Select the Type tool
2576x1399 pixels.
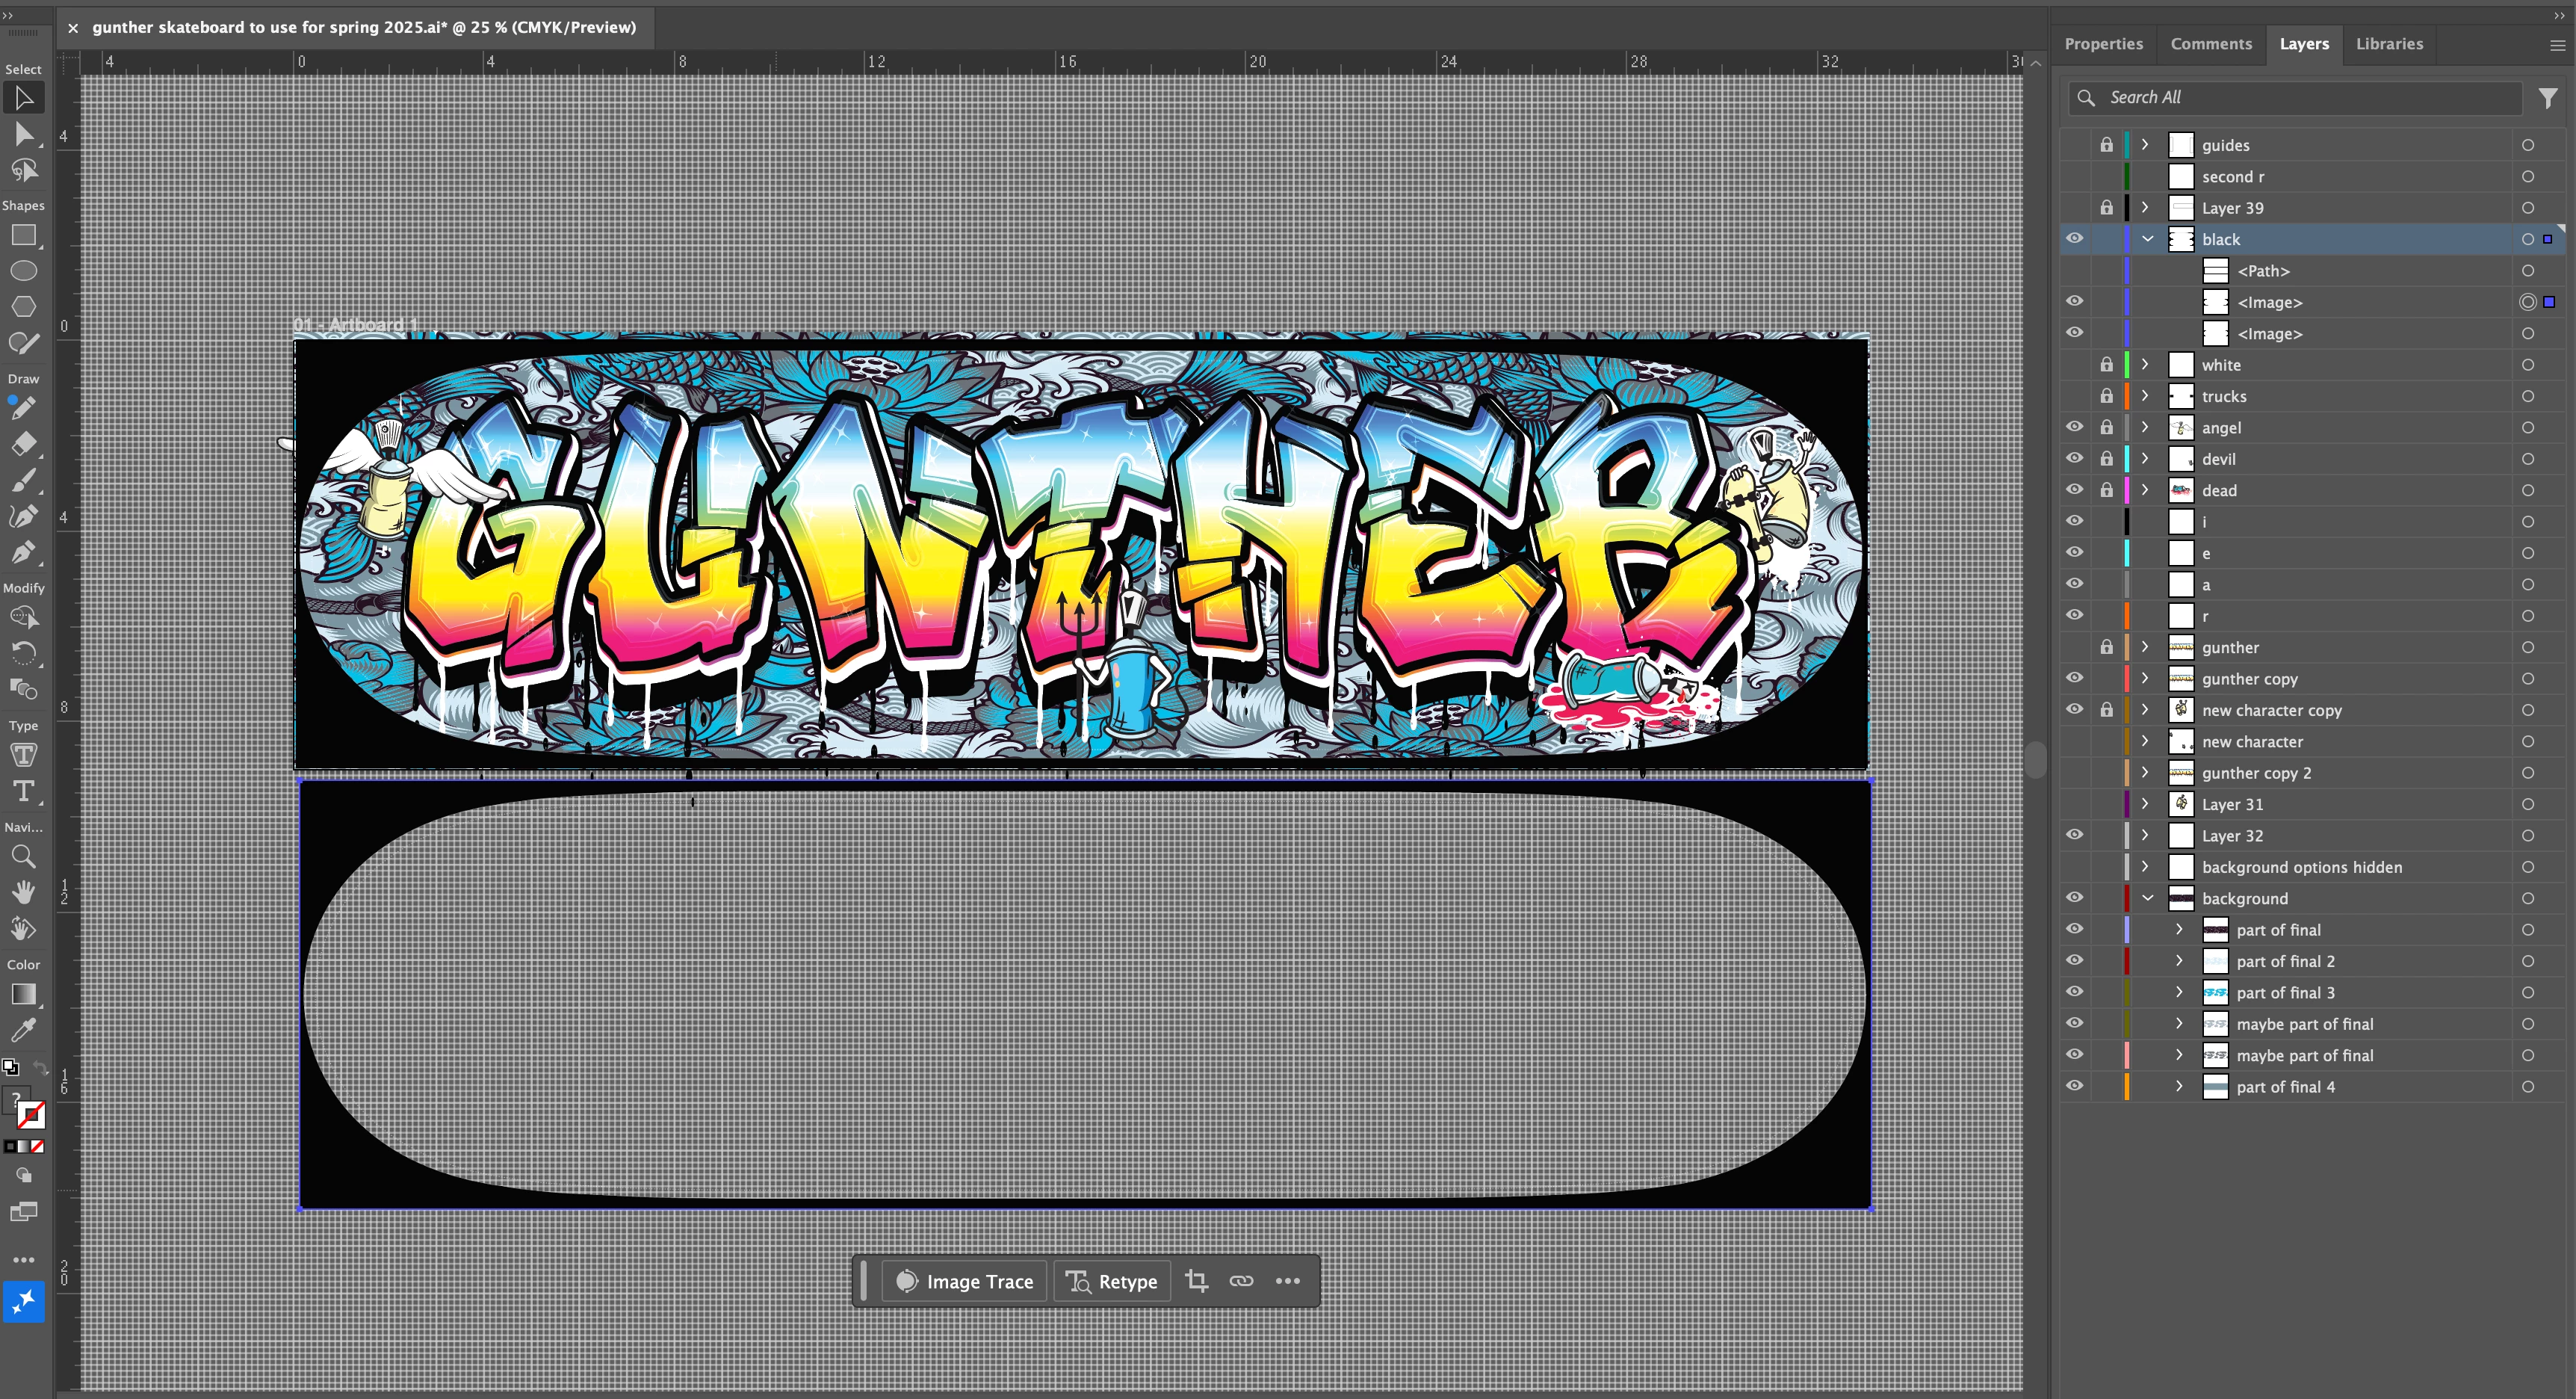point(23,791)
